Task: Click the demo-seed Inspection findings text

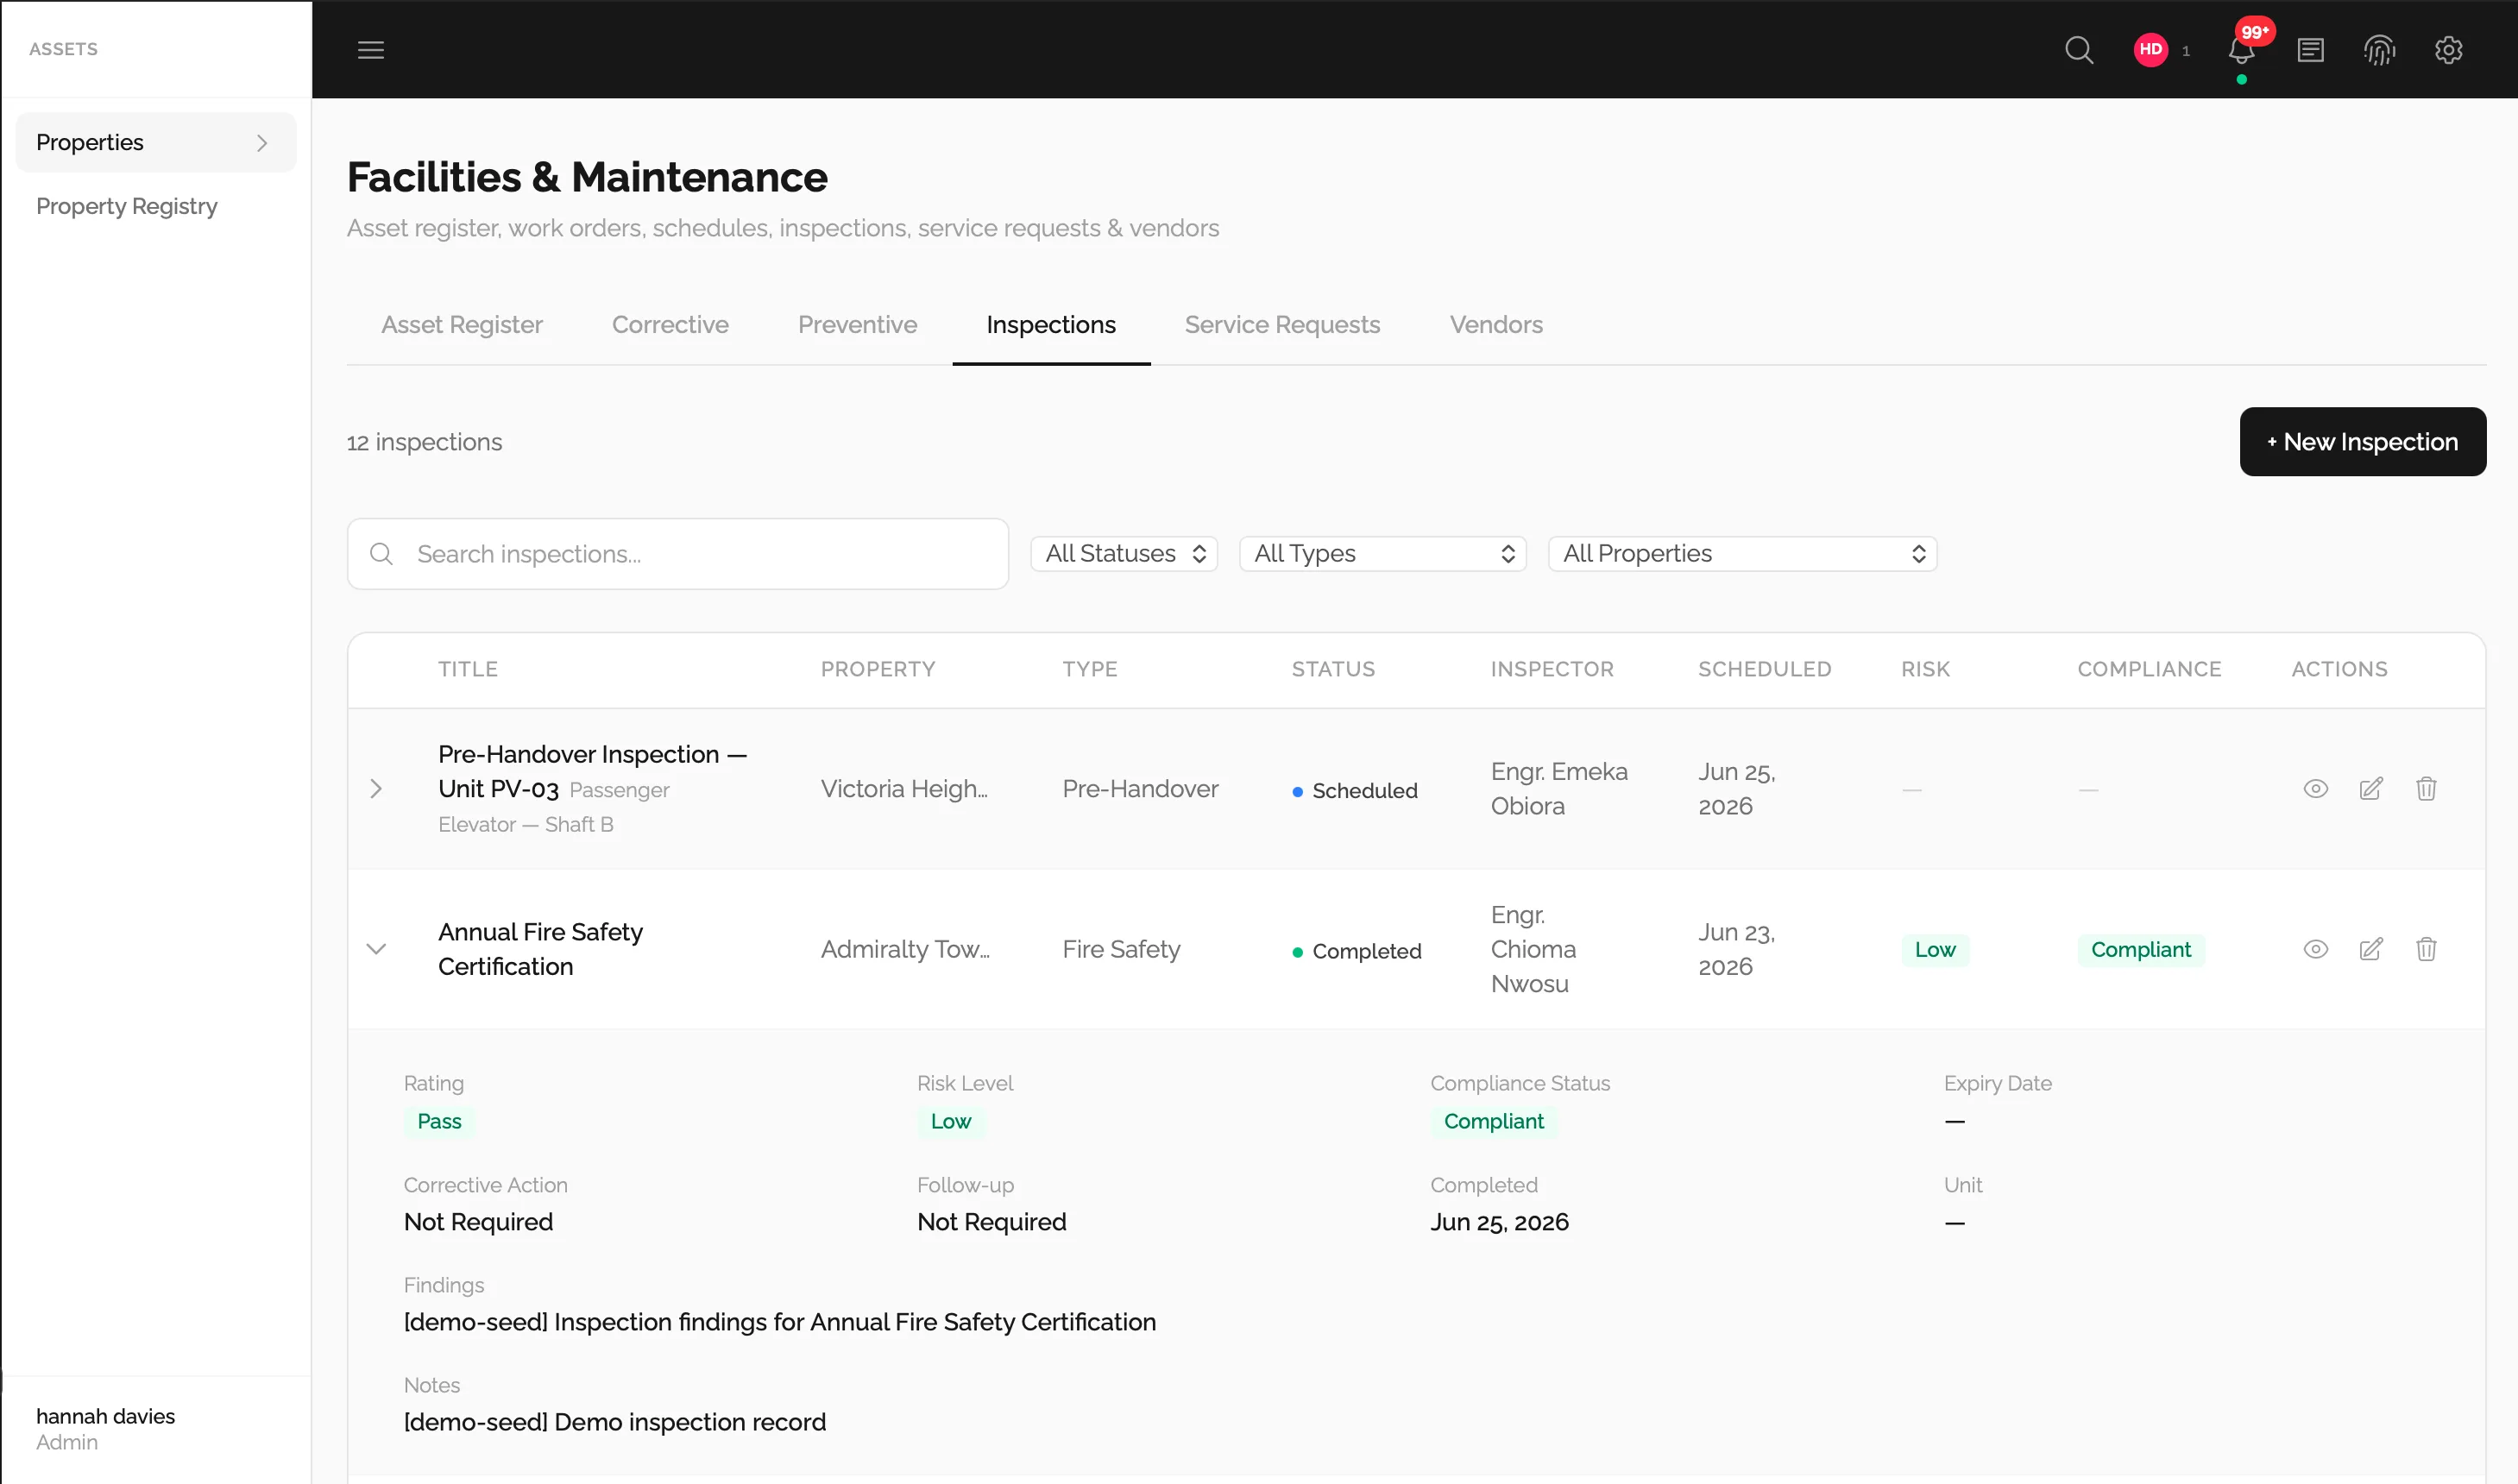Action: (780, 1322)
